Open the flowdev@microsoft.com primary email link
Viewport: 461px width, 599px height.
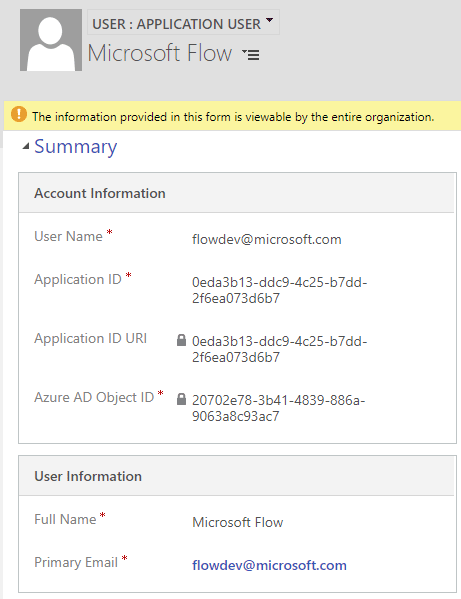(x=269, y=565)
